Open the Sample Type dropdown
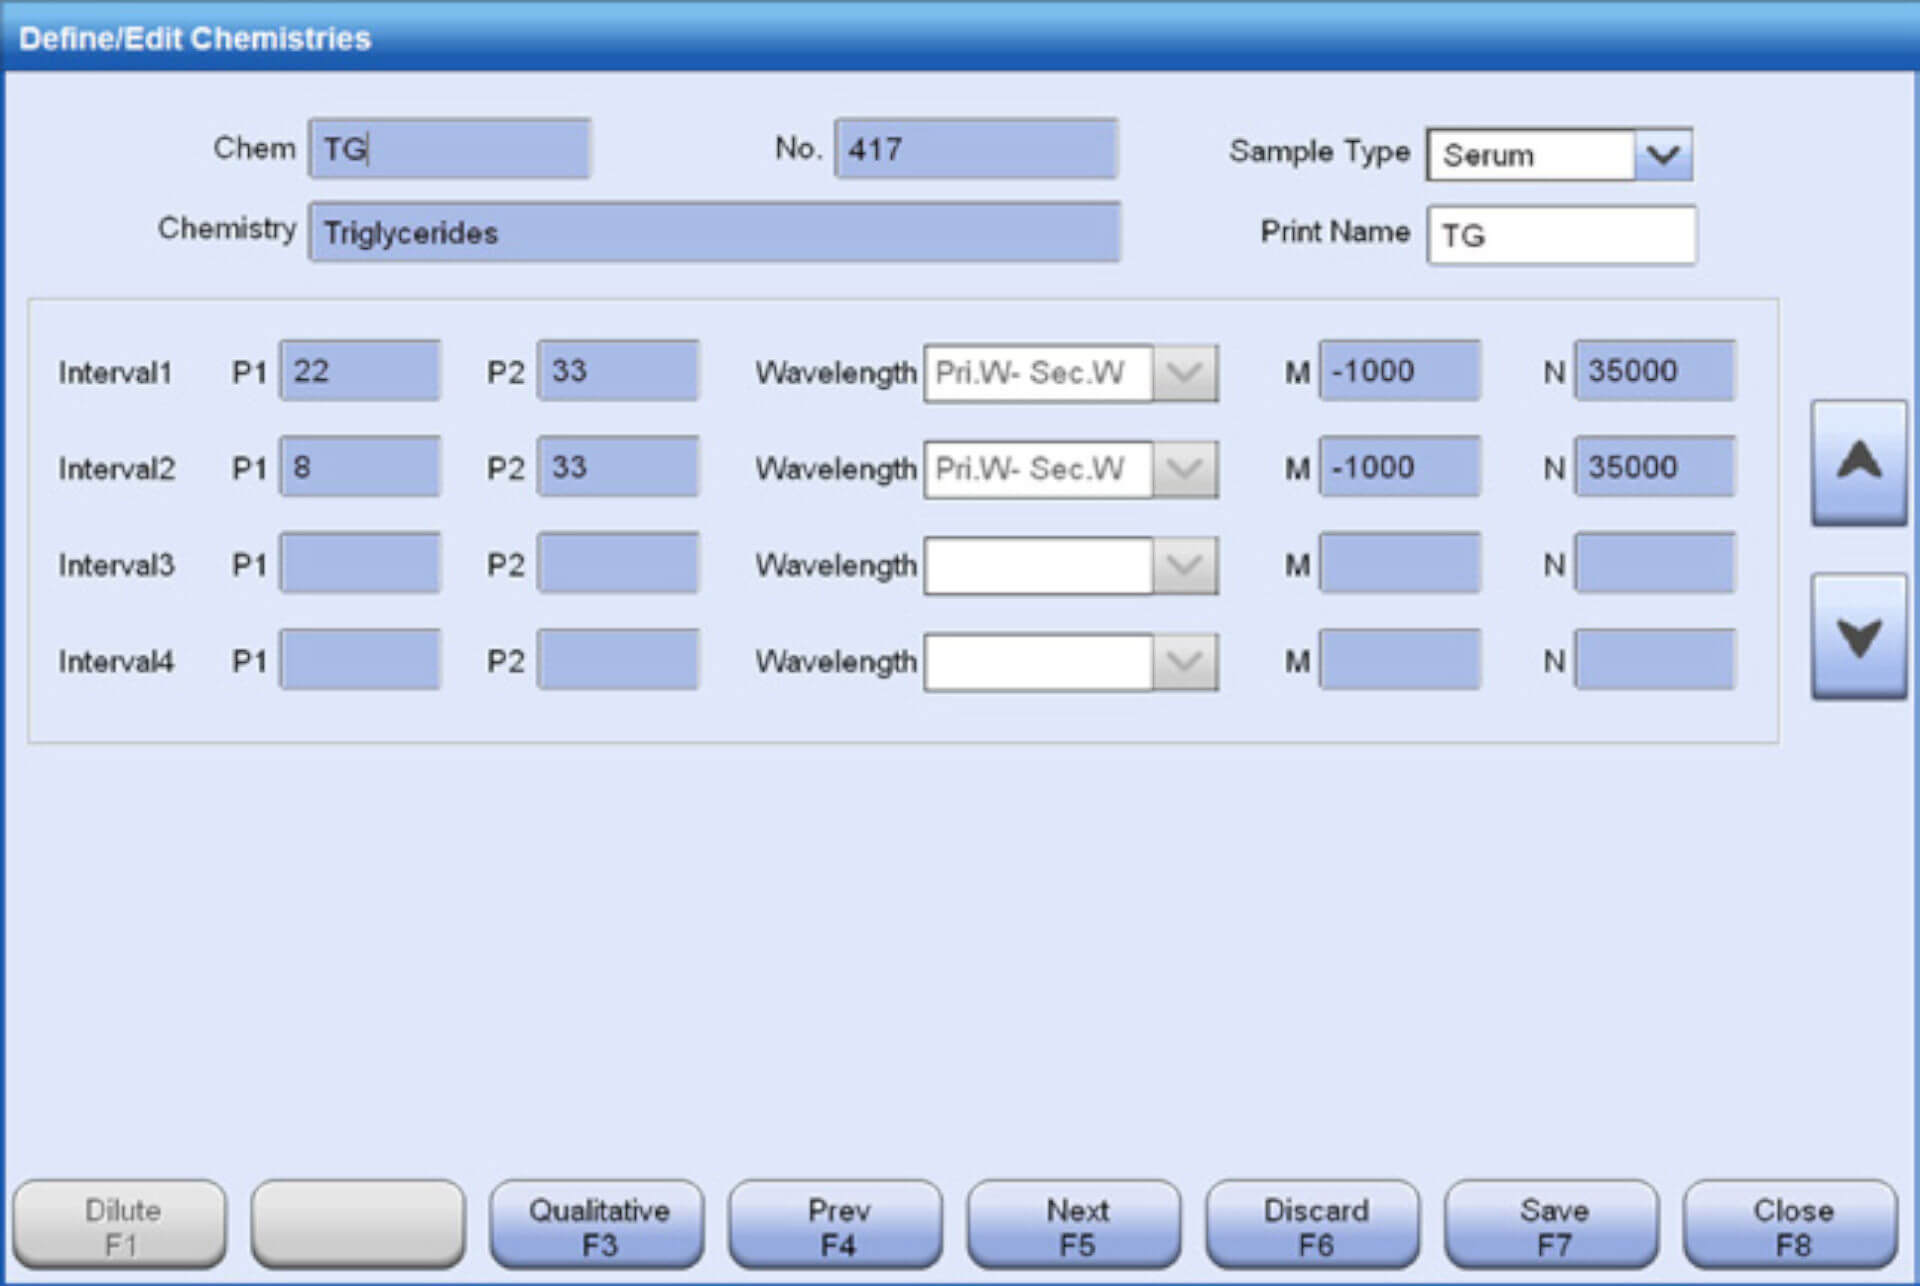 coord(1662,155)
